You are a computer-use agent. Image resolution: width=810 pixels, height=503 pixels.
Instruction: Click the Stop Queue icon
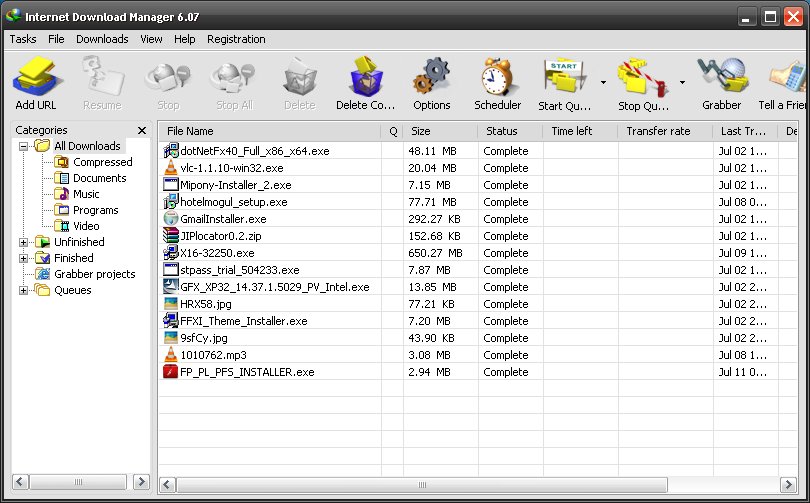click(643, 77)
